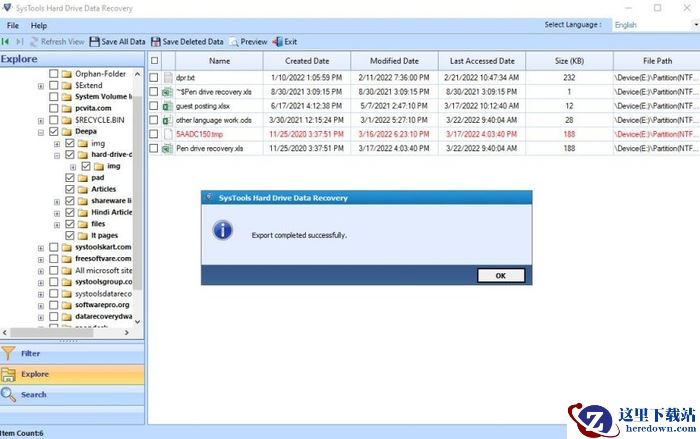The image size is (700, 439).
Task: Sort by the File Path column header
Action: pyautogui.click(x=657, y=61)
